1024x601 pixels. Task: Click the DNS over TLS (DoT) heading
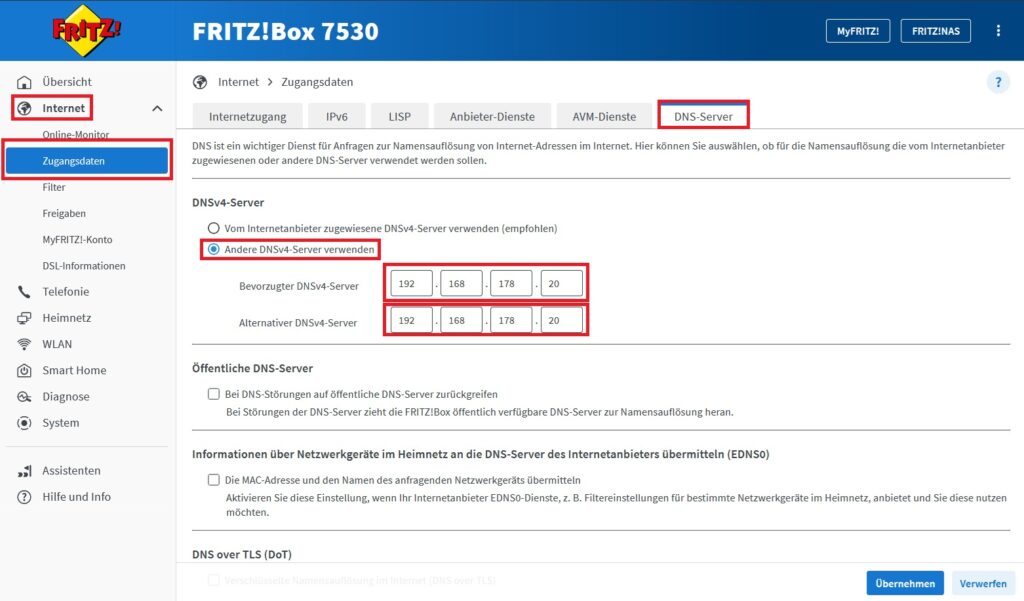242,554
